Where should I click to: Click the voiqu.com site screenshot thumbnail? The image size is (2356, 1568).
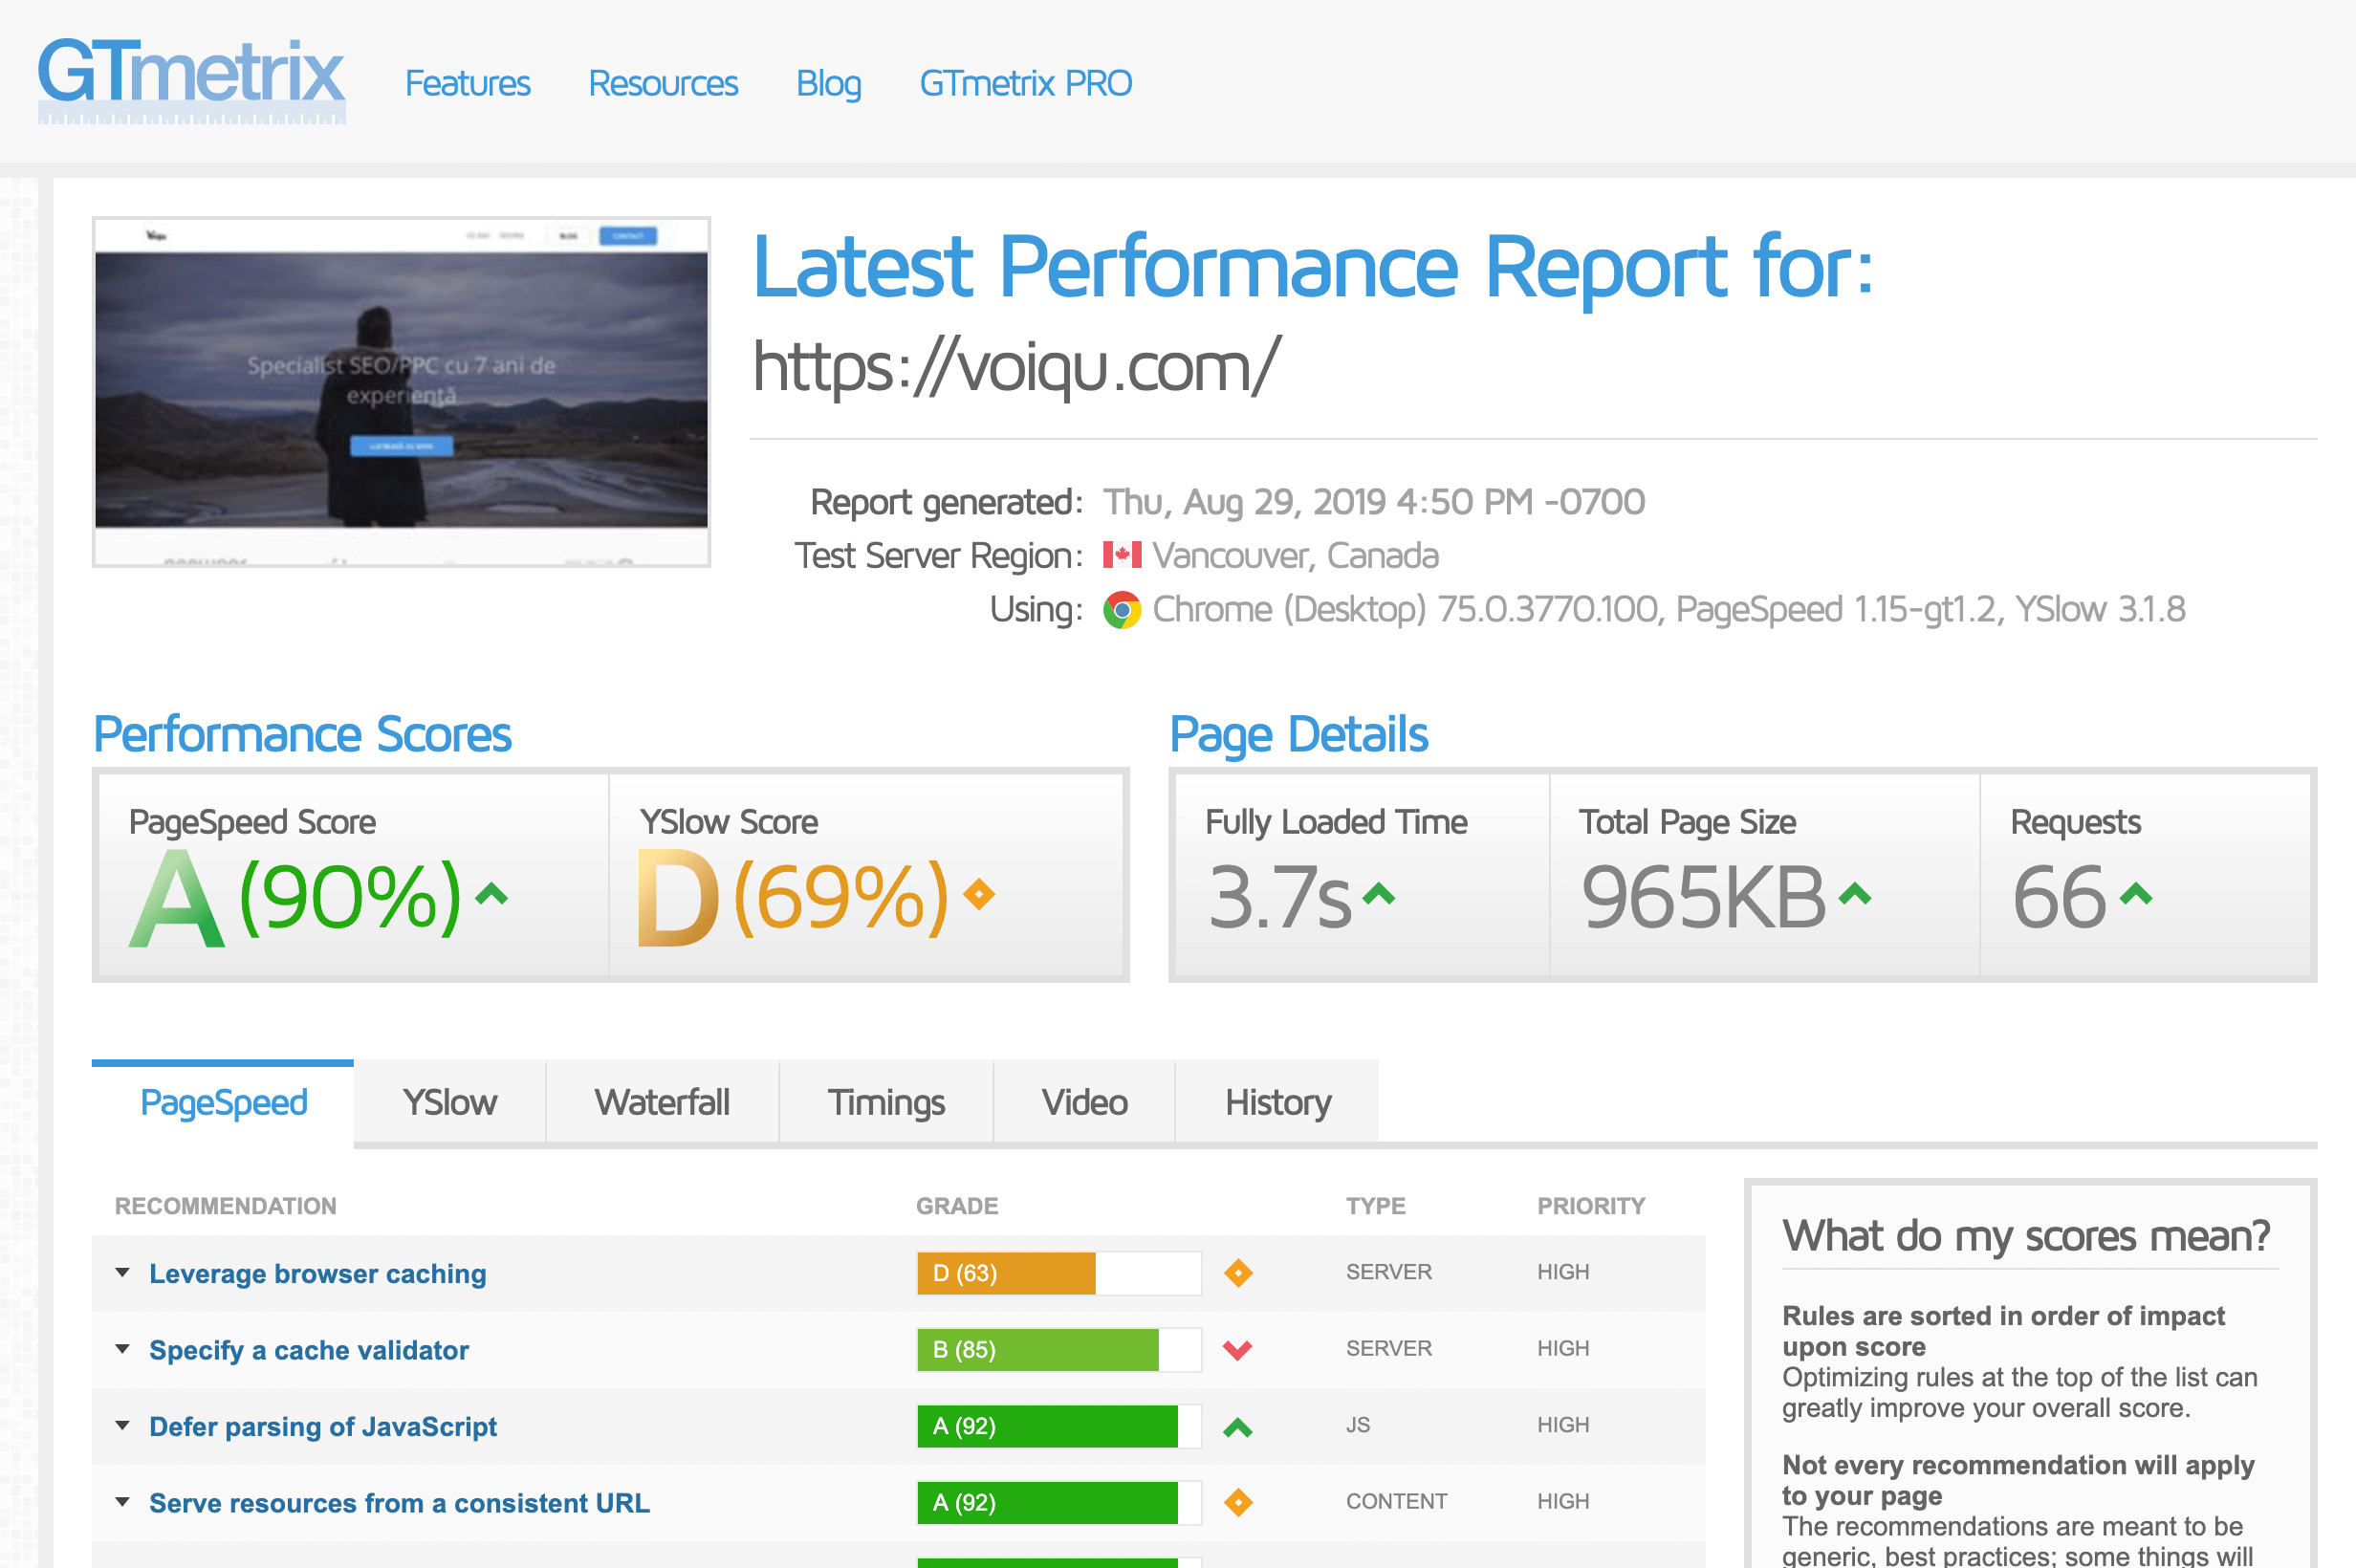coord(401,391)
